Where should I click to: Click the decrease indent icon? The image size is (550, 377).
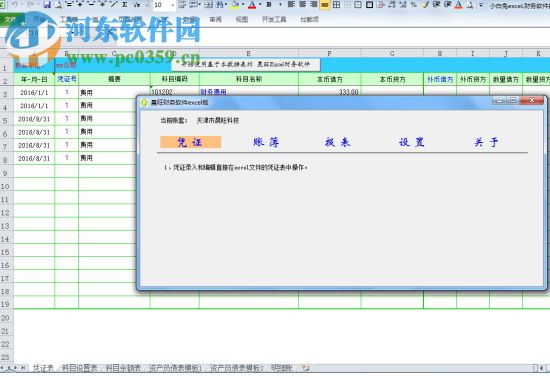point(436,5)
